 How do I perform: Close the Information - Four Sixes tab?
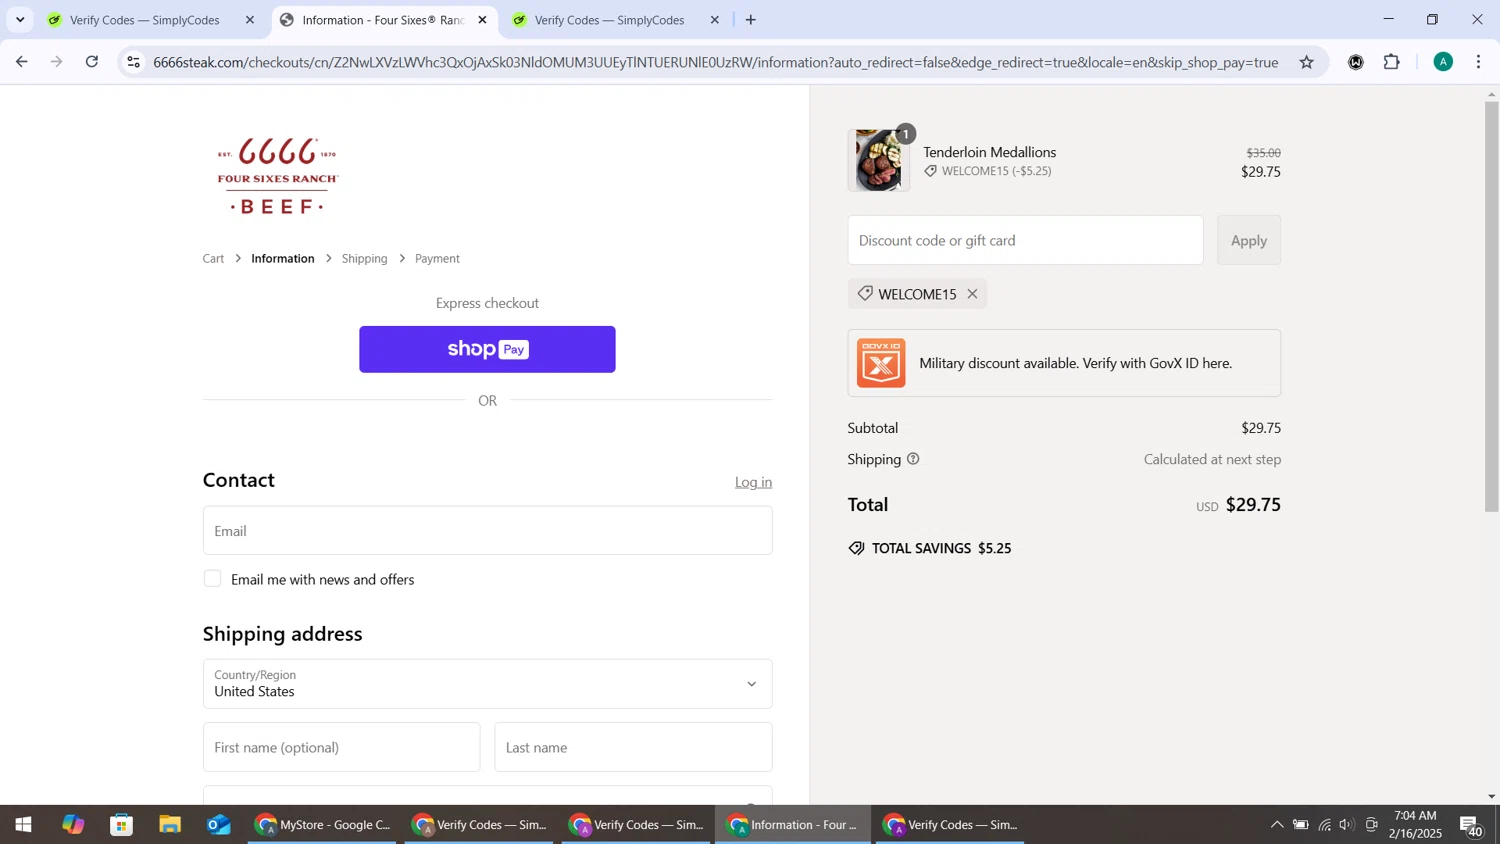point(482,20)
